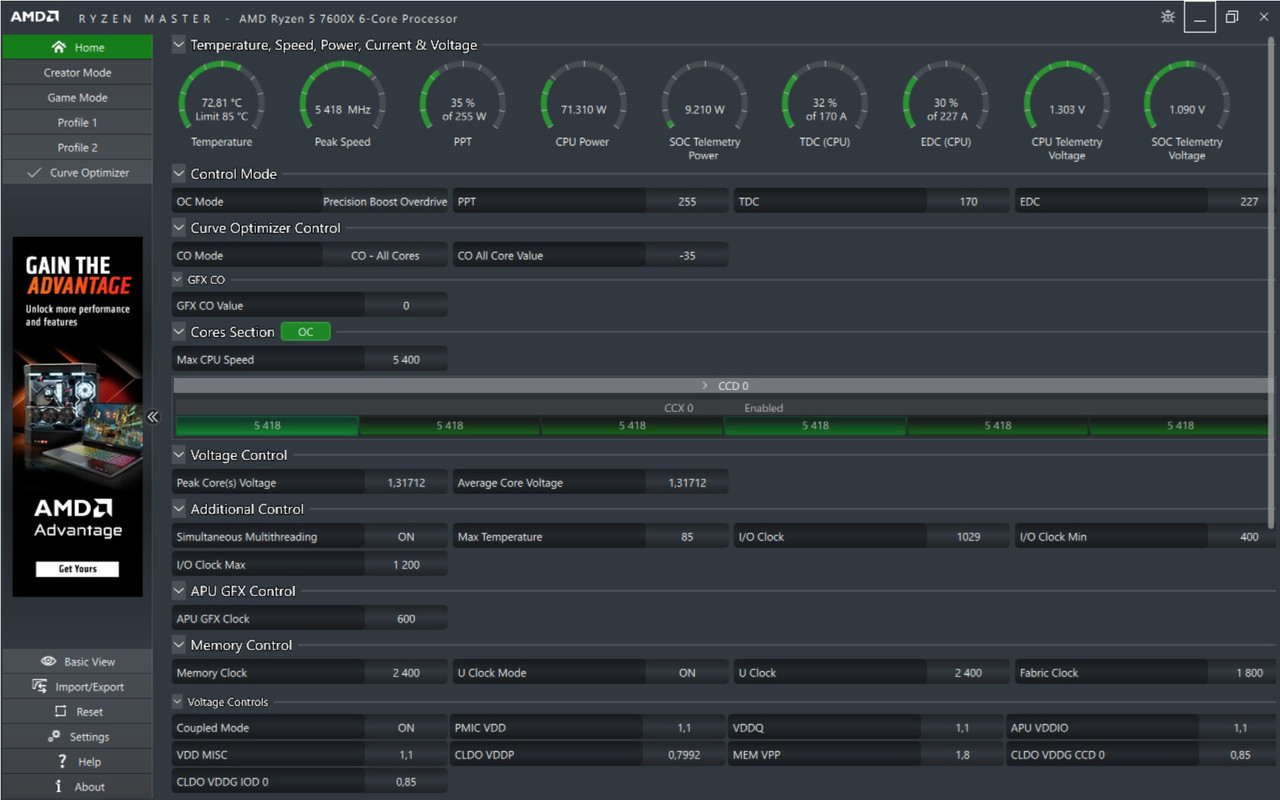Toggle Coupled Mode ON value

click(x=406, y=728)
